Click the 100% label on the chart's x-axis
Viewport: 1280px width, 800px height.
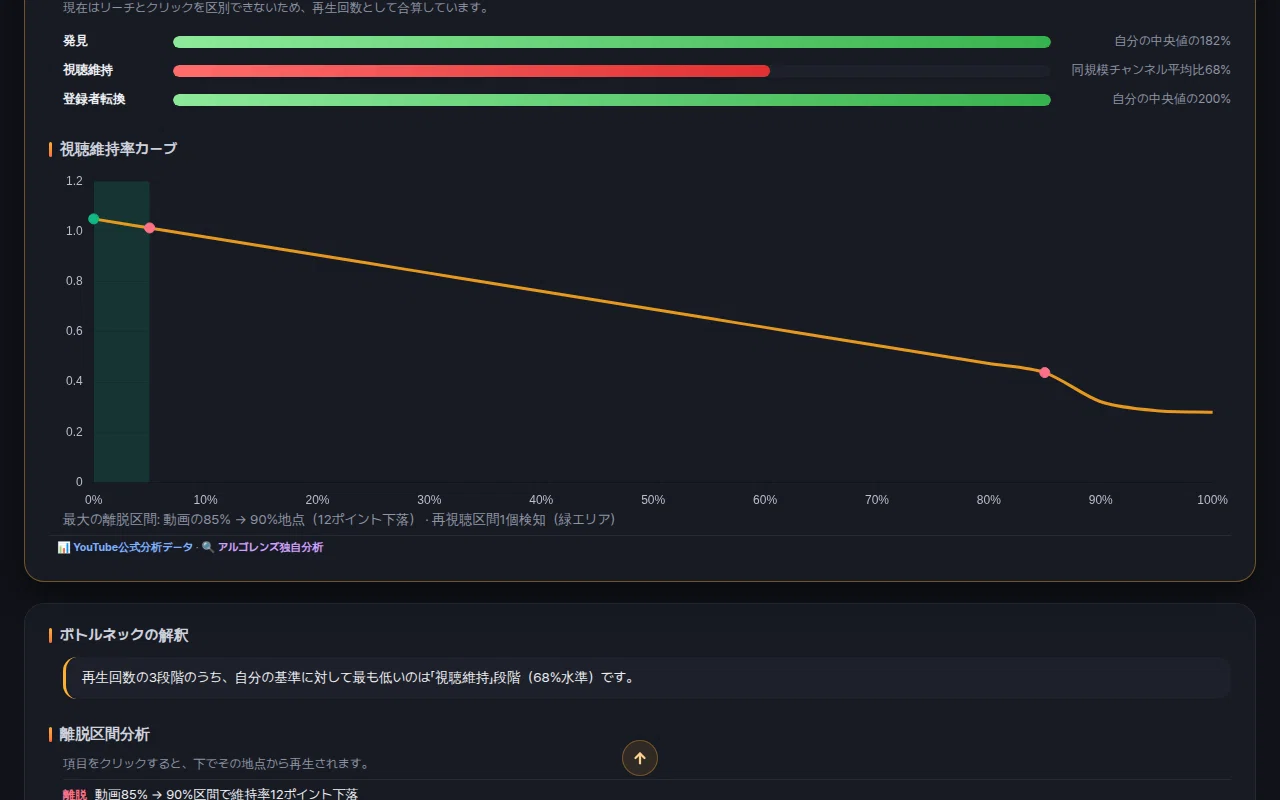tap(1212, 500)
